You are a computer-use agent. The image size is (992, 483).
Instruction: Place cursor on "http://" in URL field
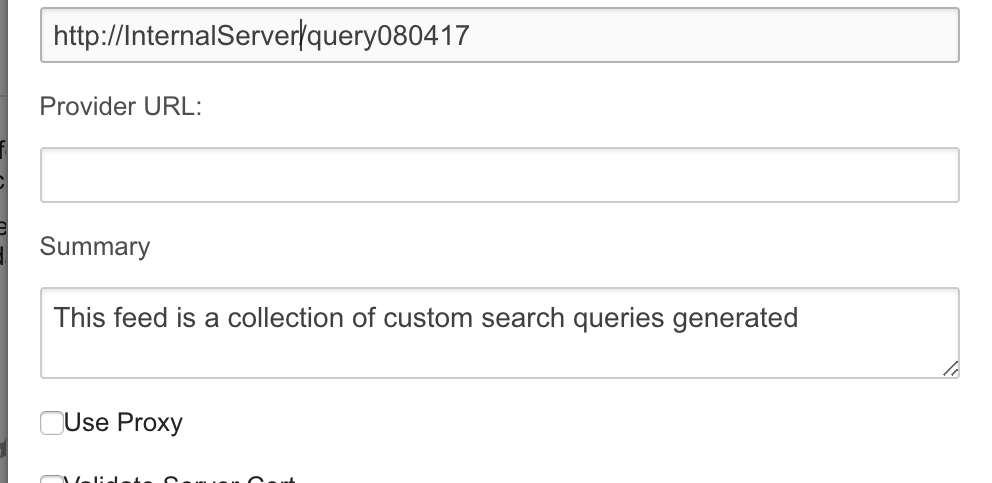(x=89, y=37)
